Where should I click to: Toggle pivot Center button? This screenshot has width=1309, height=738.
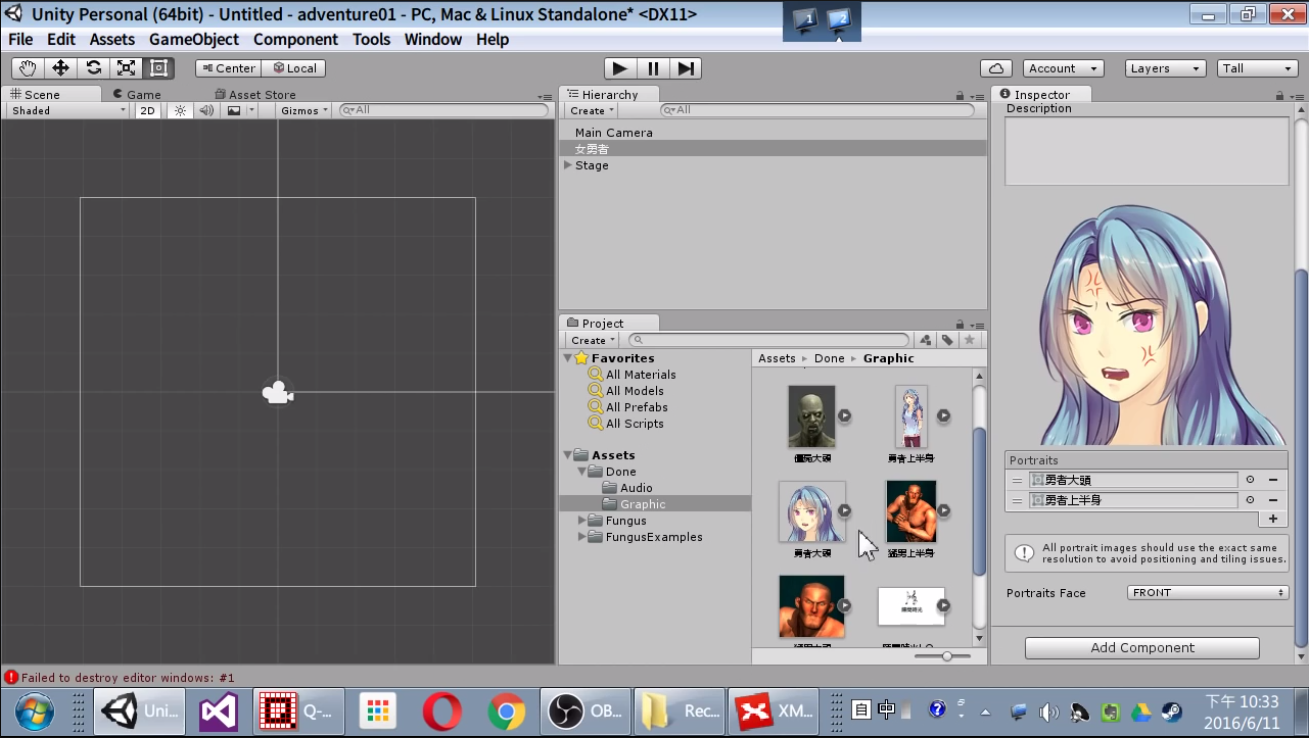coord(228,68)
